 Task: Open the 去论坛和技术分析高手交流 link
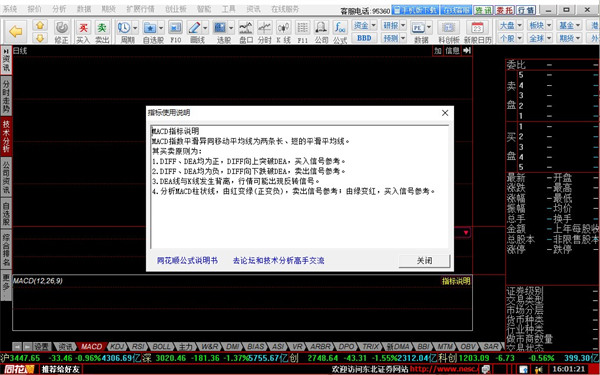click(279, 261)
